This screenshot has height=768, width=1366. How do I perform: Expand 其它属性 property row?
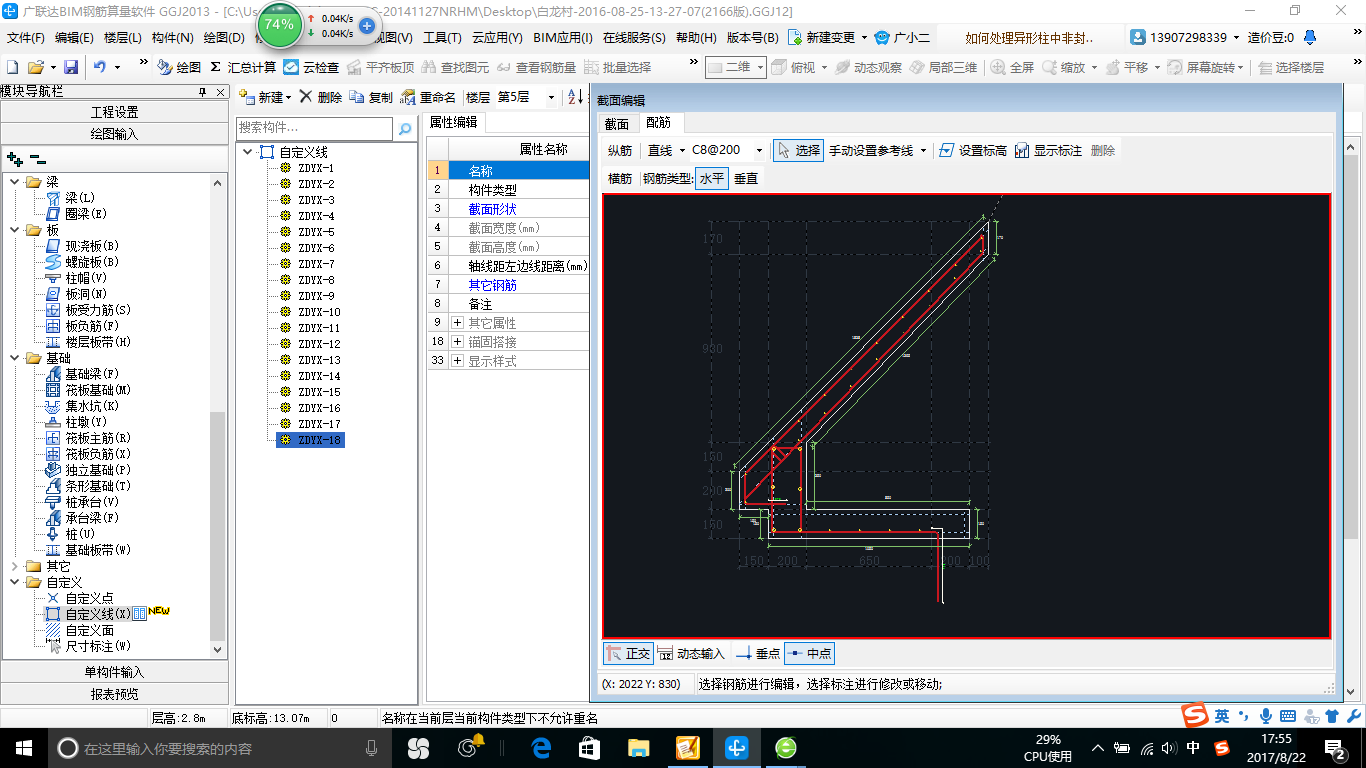457,323
